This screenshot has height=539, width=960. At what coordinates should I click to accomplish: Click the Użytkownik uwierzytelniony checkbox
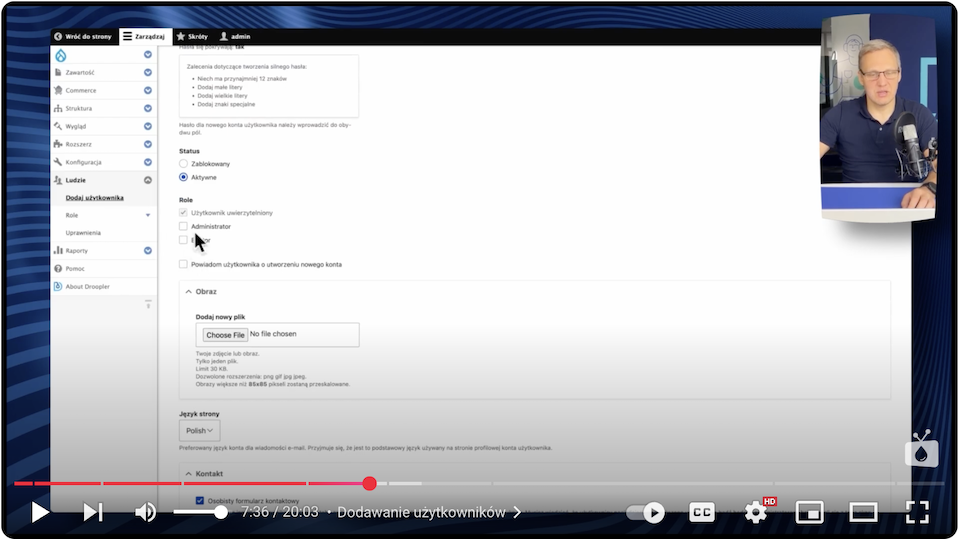coord(183,213)
